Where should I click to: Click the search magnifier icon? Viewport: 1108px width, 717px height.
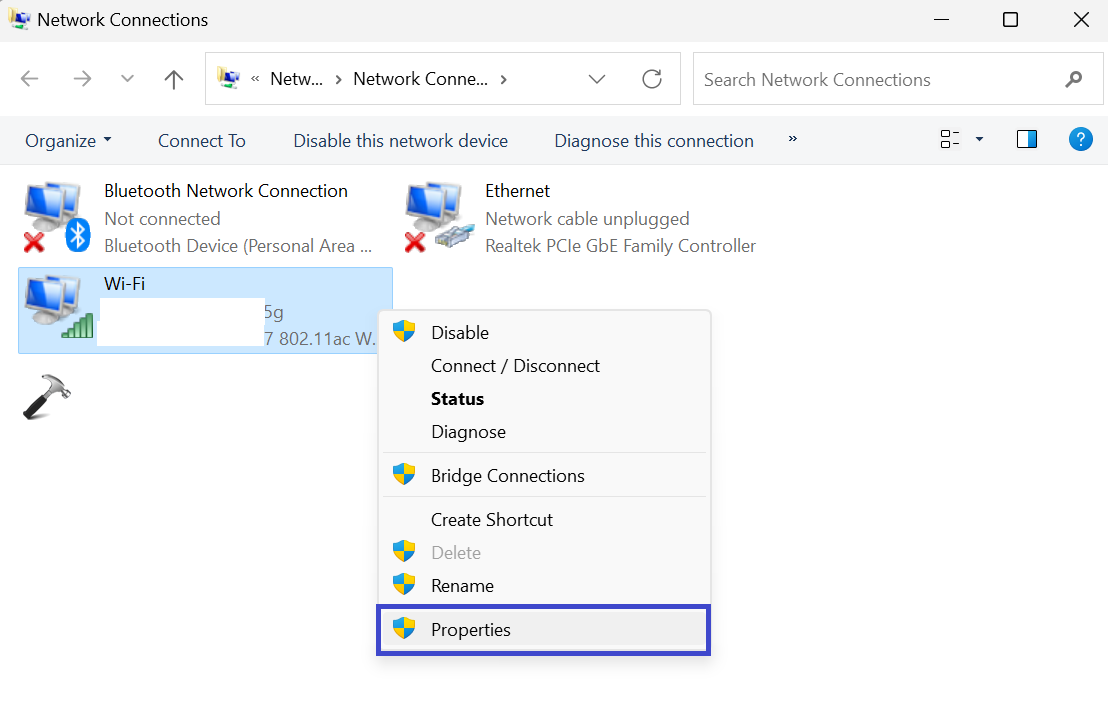pos(1074,79)
